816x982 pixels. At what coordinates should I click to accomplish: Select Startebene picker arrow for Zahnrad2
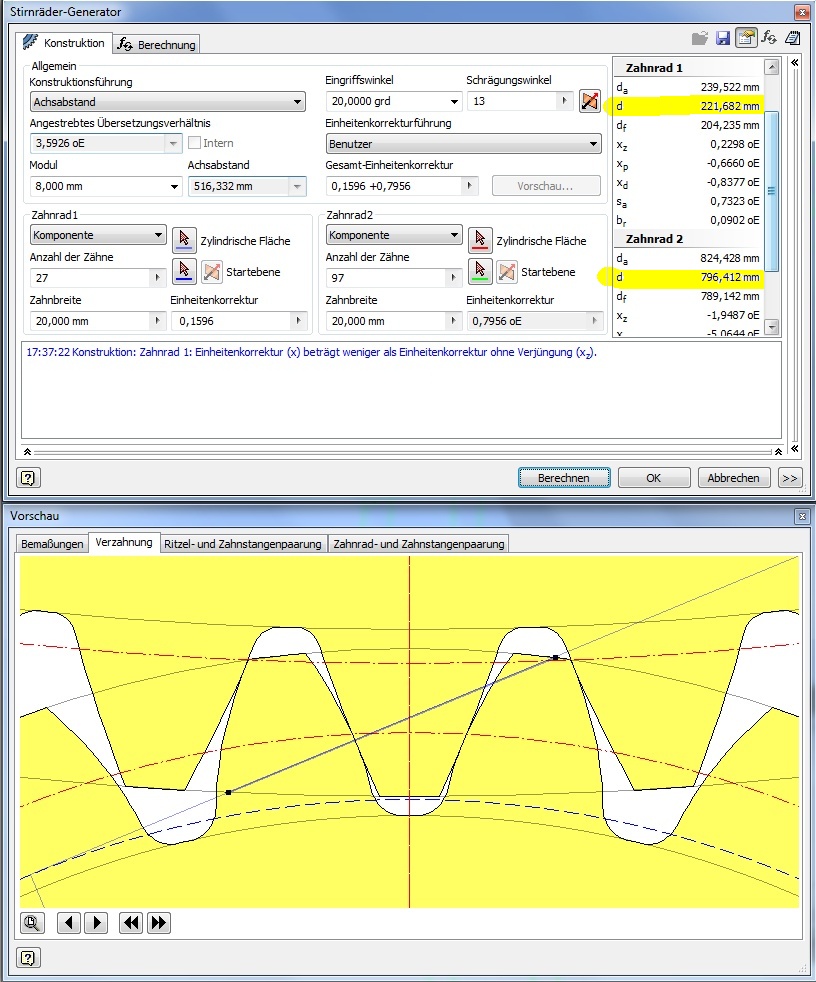(481, 271)
